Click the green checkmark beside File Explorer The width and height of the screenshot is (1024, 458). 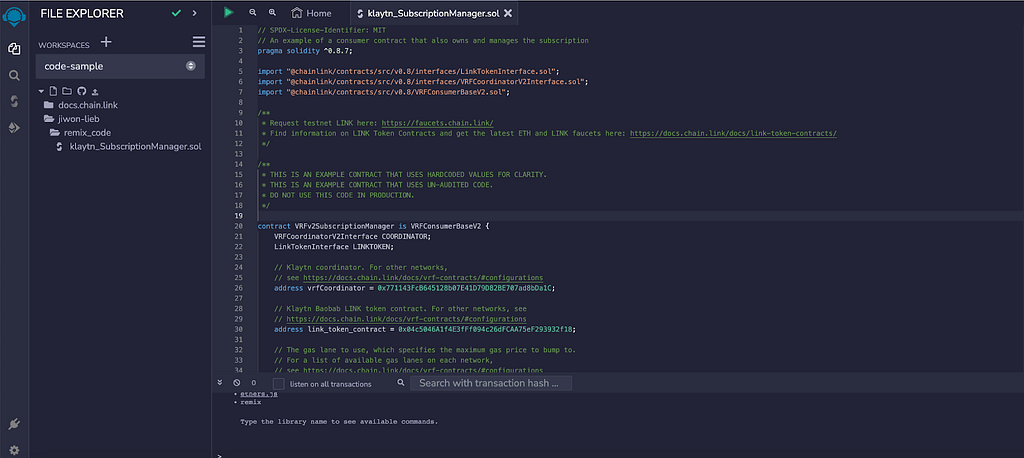(x=176, y=13)
